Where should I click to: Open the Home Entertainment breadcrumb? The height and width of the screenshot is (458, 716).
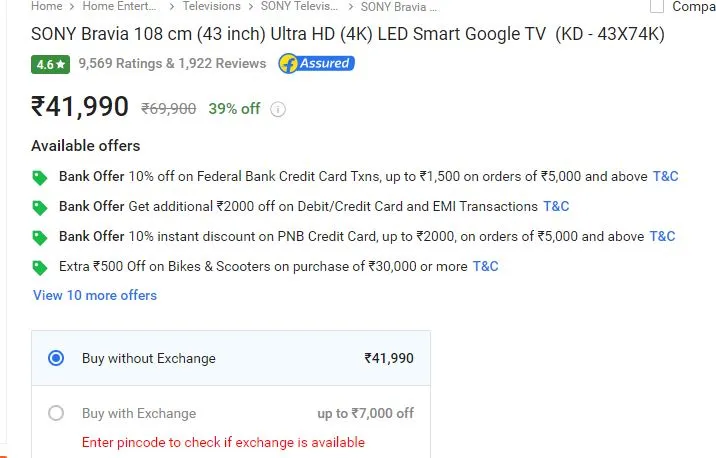pyautogui.click(x=119, y=6)
